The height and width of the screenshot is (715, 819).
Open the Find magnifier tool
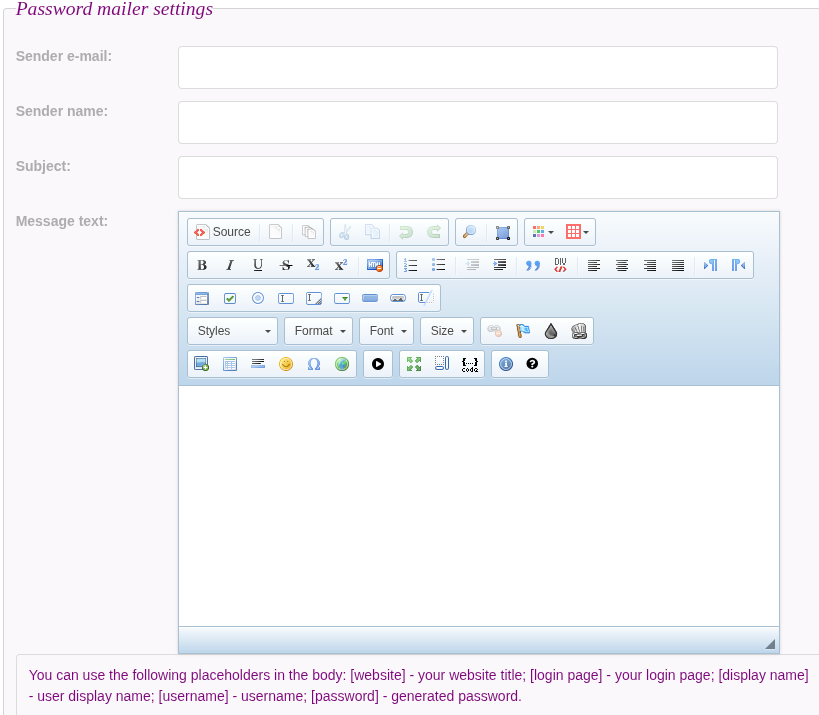tap(470, 232)
